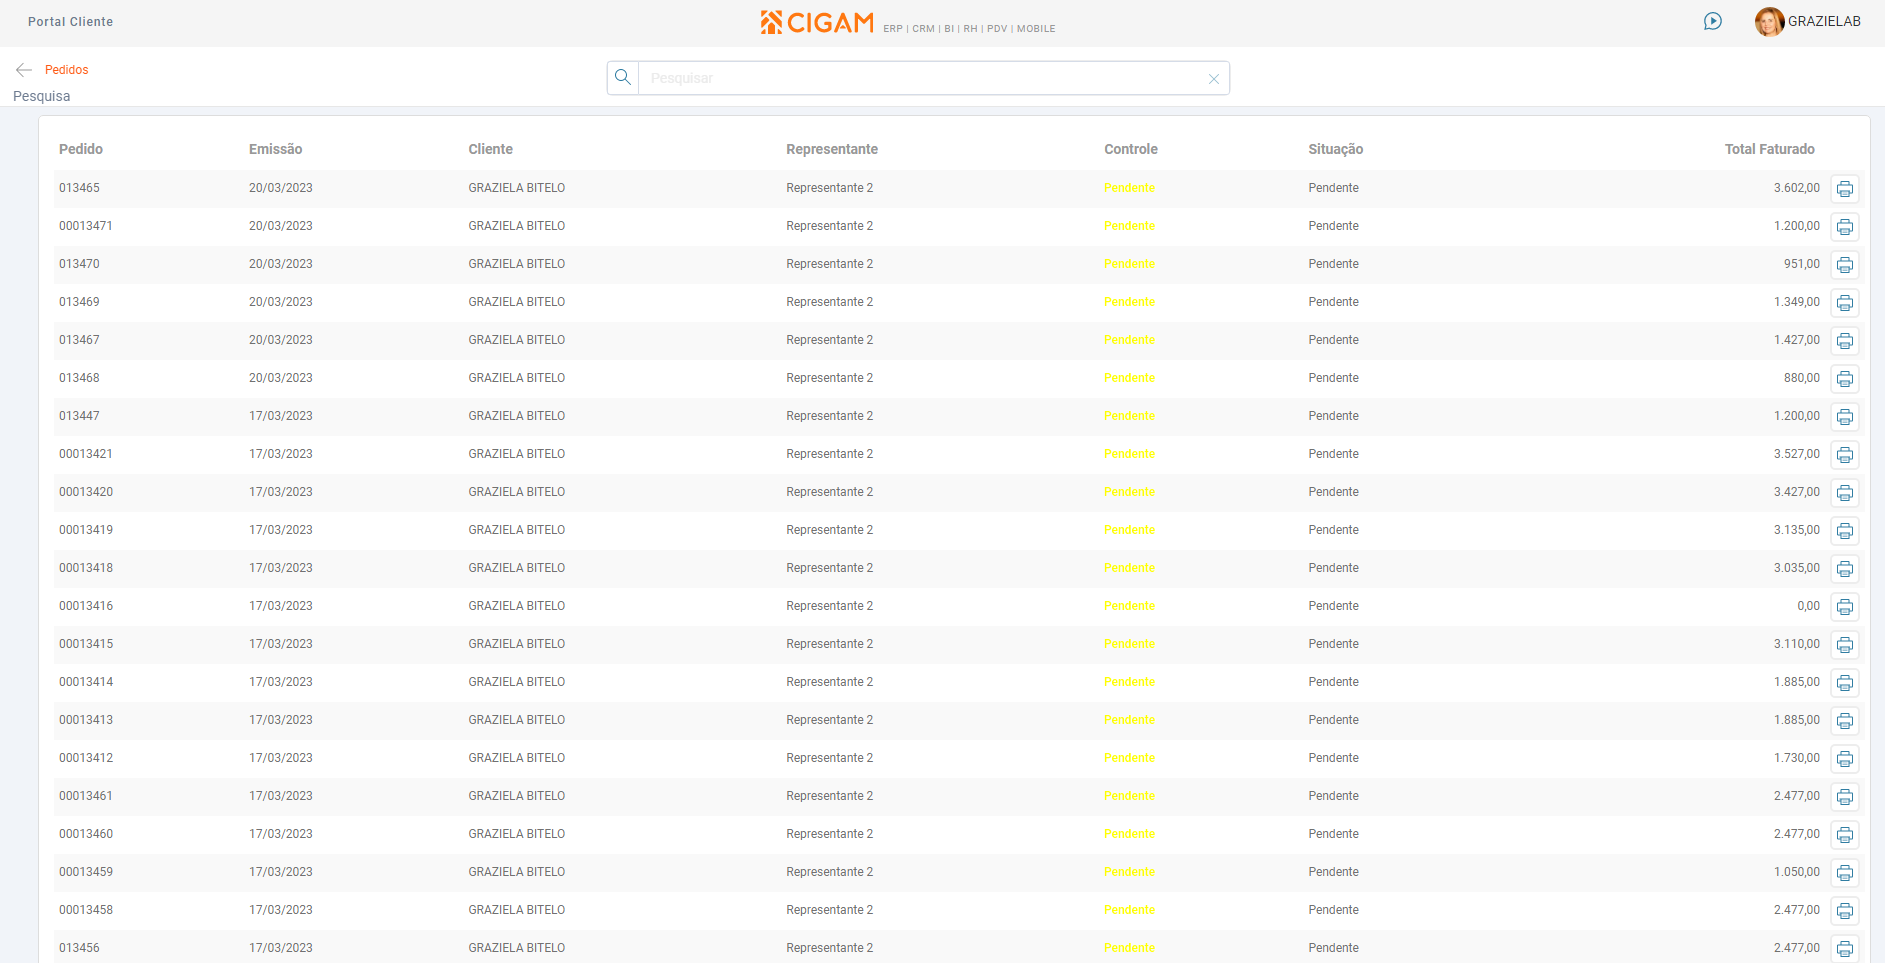Print order 00013421 worth 3.527,00
The height and width of the screenshot is (963, 1885).
pos(1844,455)
